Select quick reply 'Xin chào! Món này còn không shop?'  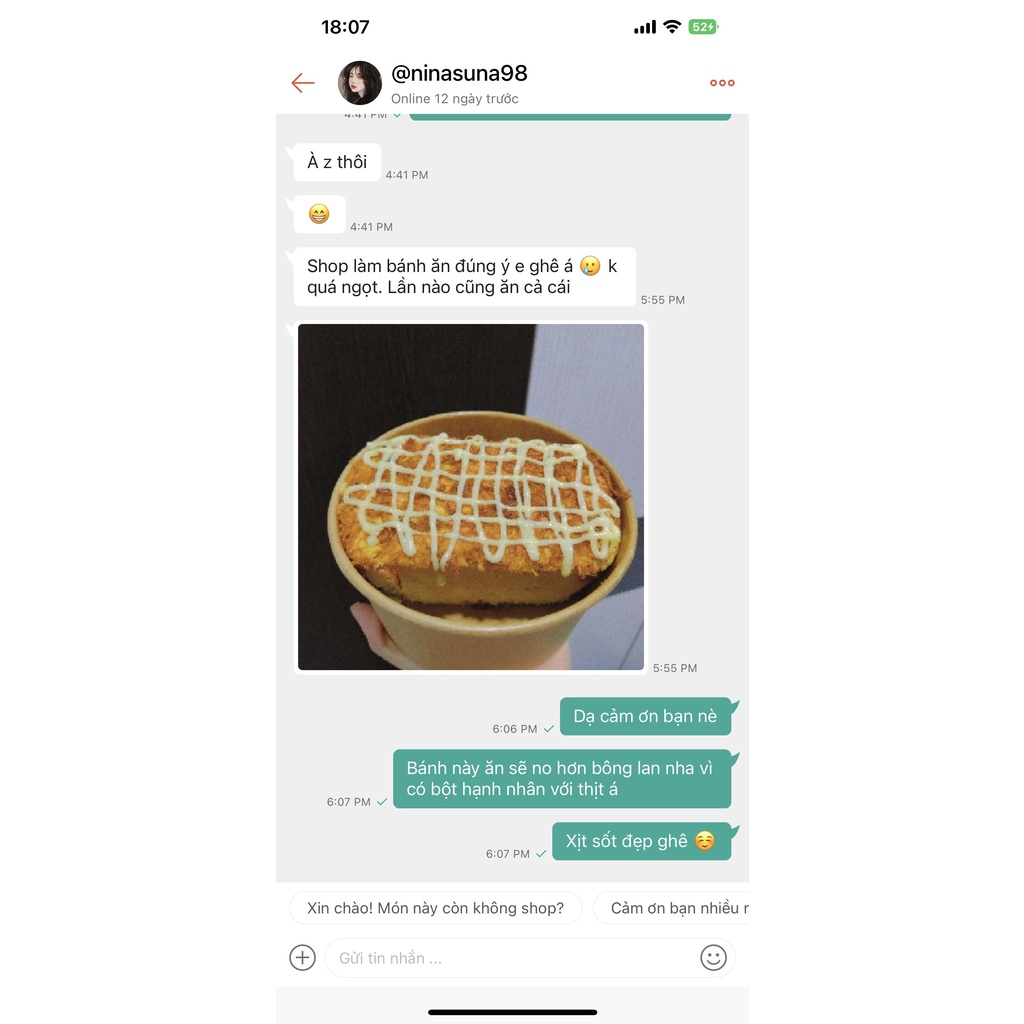(435, 908)
